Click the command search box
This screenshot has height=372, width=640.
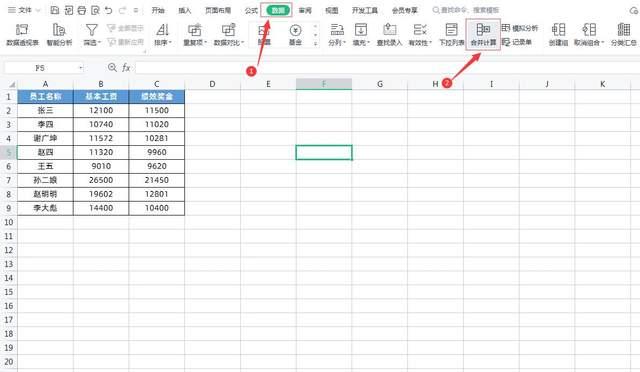coord(466,10)
